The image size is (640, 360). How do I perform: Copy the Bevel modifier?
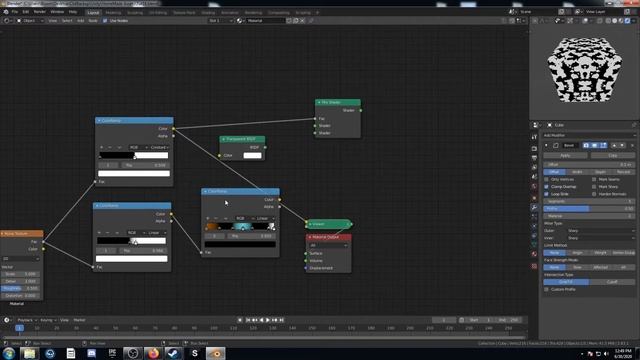(613, 156)
